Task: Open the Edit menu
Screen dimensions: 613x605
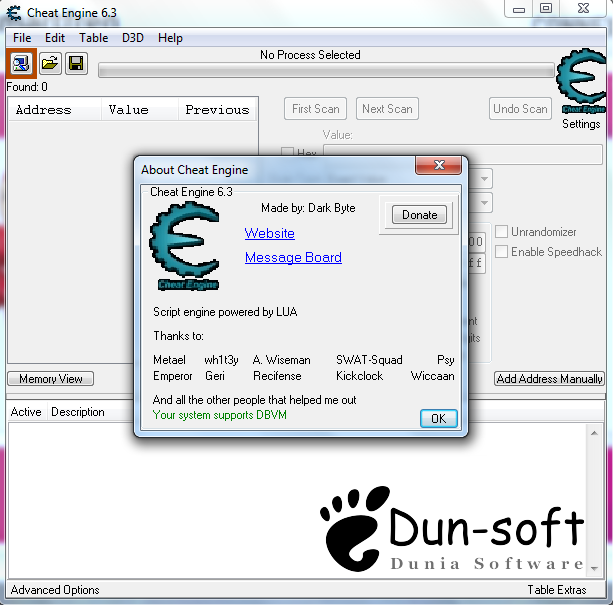Action: [55, 38]
